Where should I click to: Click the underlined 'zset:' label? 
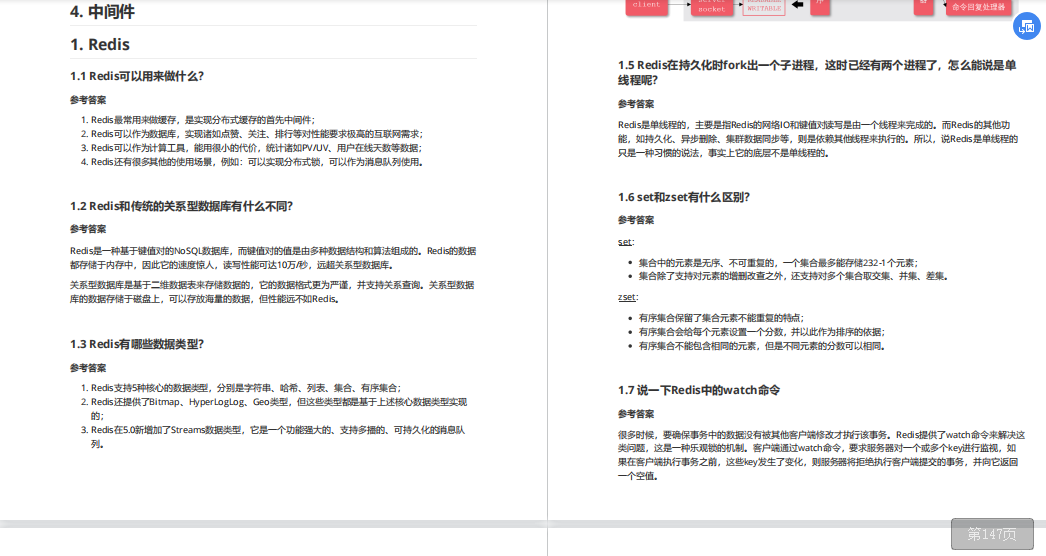pos(628,298)
